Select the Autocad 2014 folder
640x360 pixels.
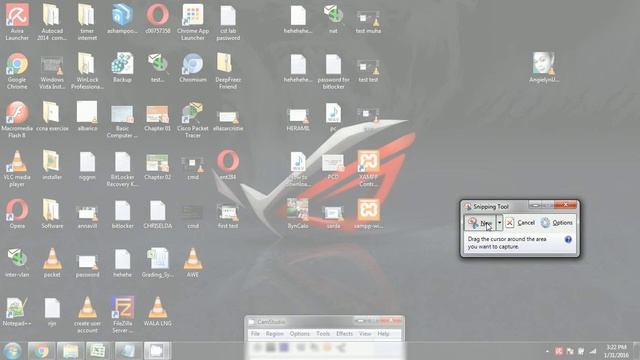click(x=52, y=22)
